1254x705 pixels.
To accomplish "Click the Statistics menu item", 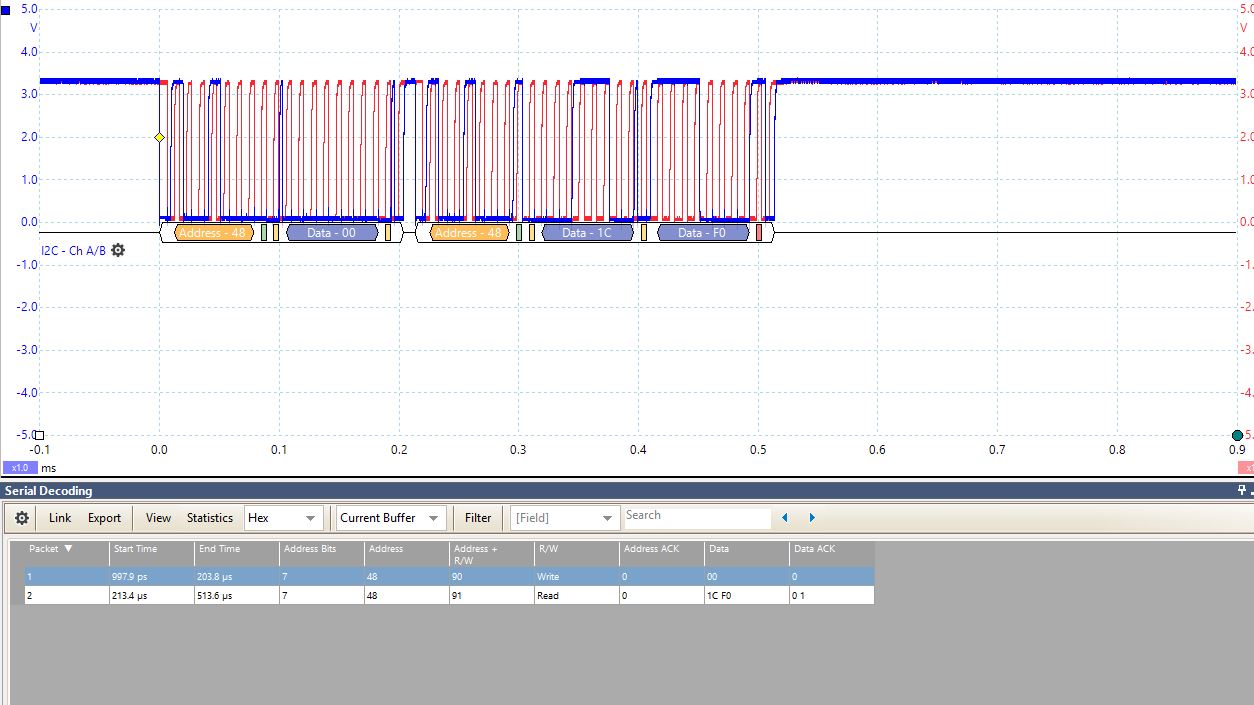I will point(209,517).
